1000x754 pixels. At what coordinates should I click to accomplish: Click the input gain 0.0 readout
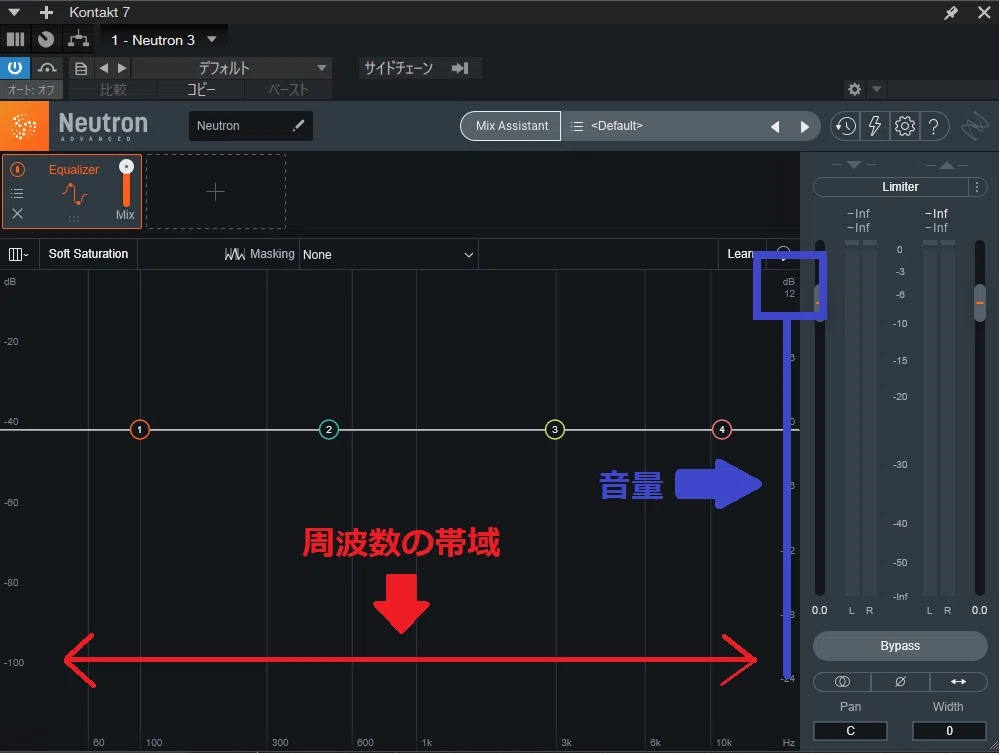coord(820,610)
